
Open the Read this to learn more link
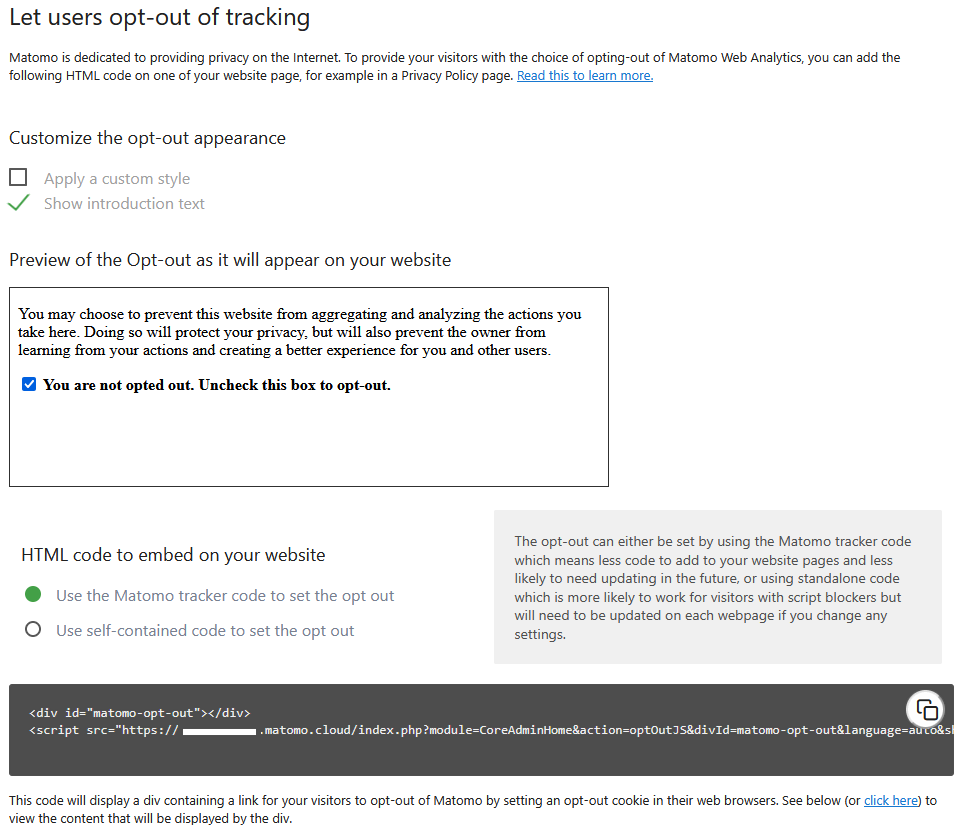(x=584, y=76)
